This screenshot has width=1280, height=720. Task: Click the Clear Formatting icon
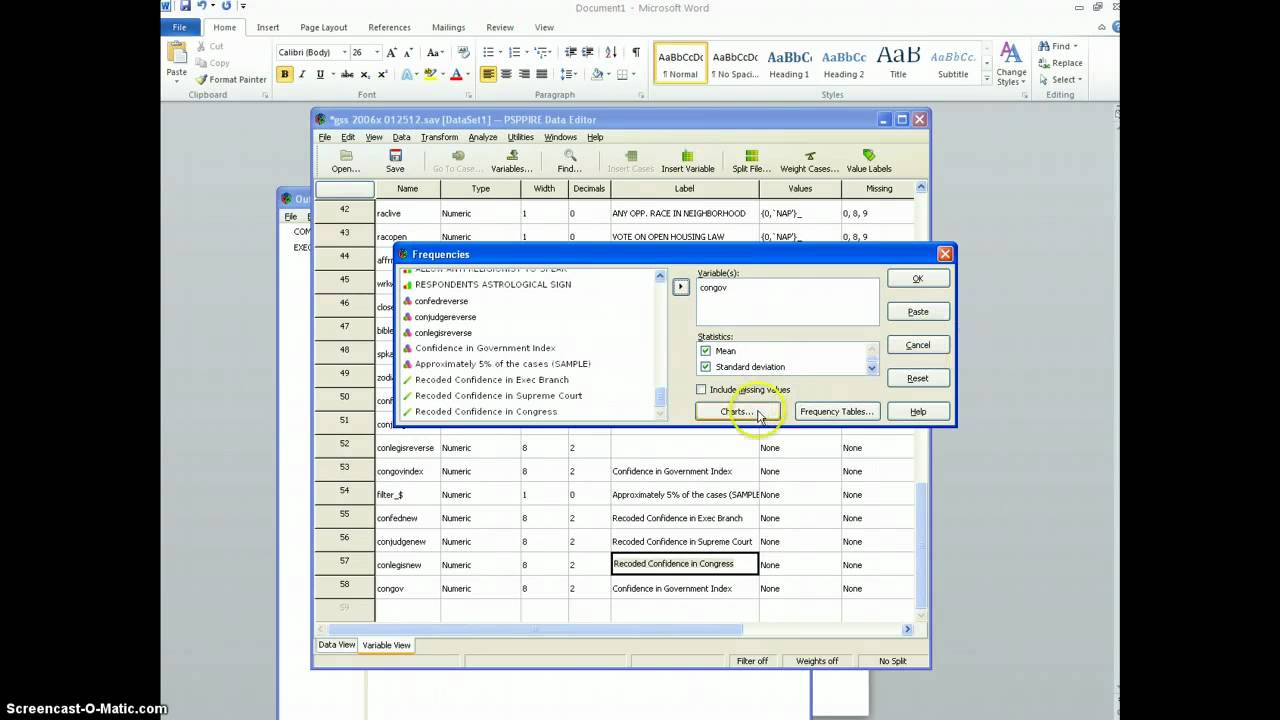tap(463, 52)
